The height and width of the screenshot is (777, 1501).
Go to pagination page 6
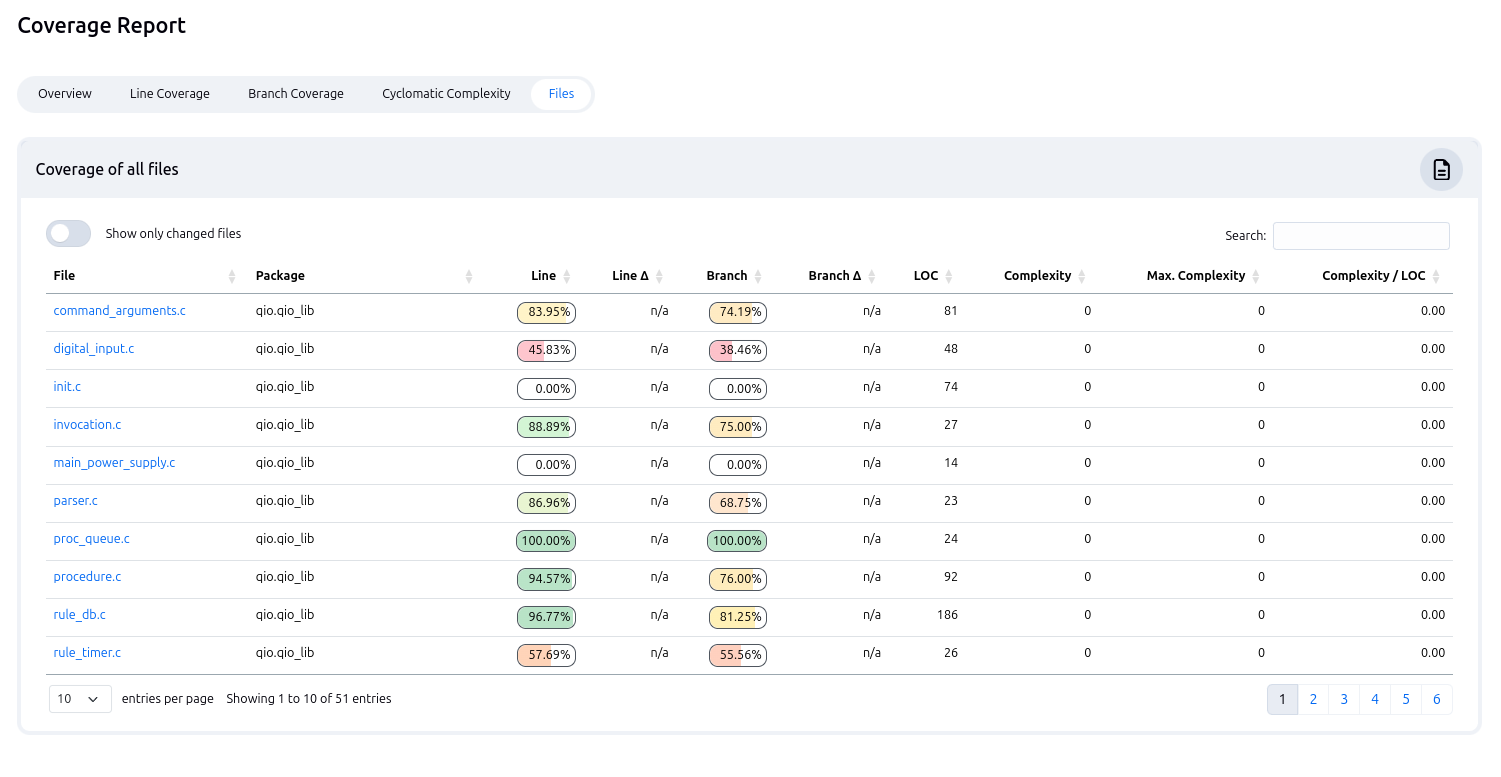coord(1437,699)
